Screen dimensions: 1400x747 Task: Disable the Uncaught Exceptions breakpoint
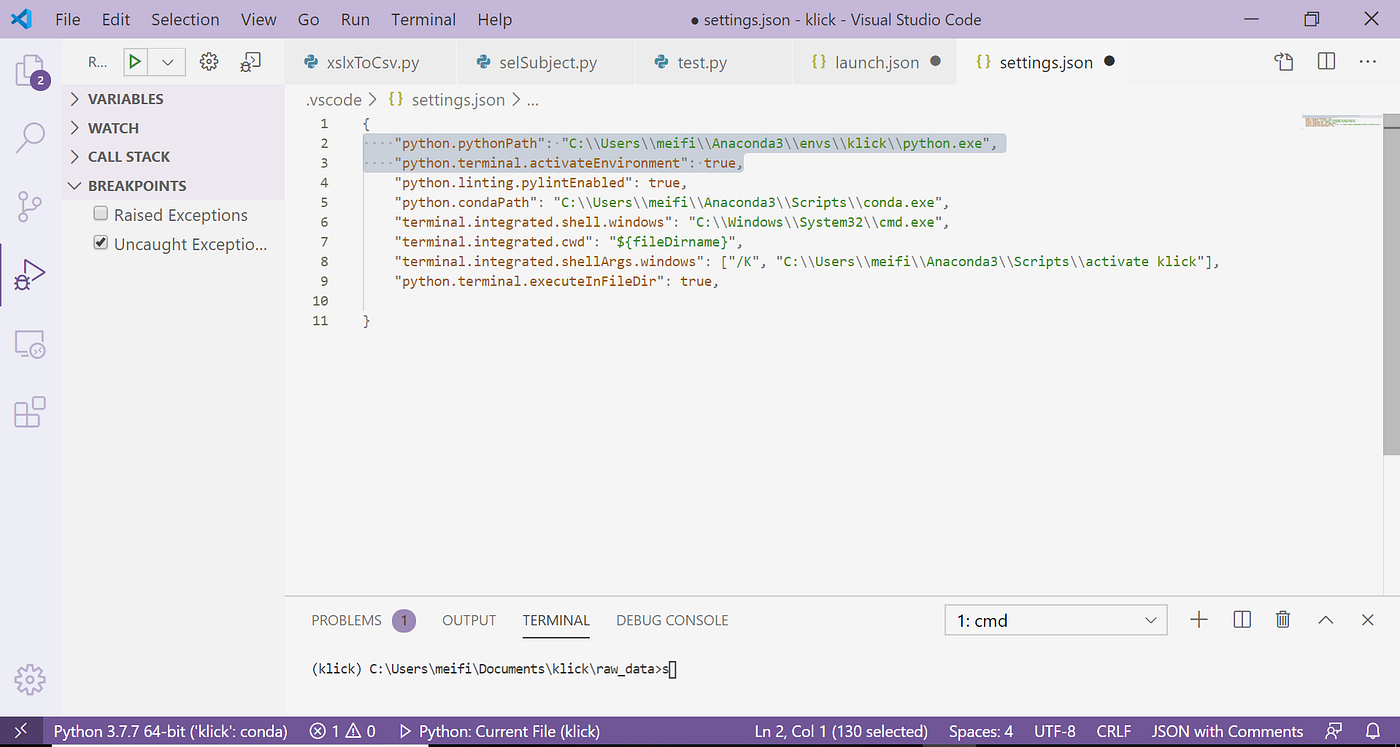point(100,241)
